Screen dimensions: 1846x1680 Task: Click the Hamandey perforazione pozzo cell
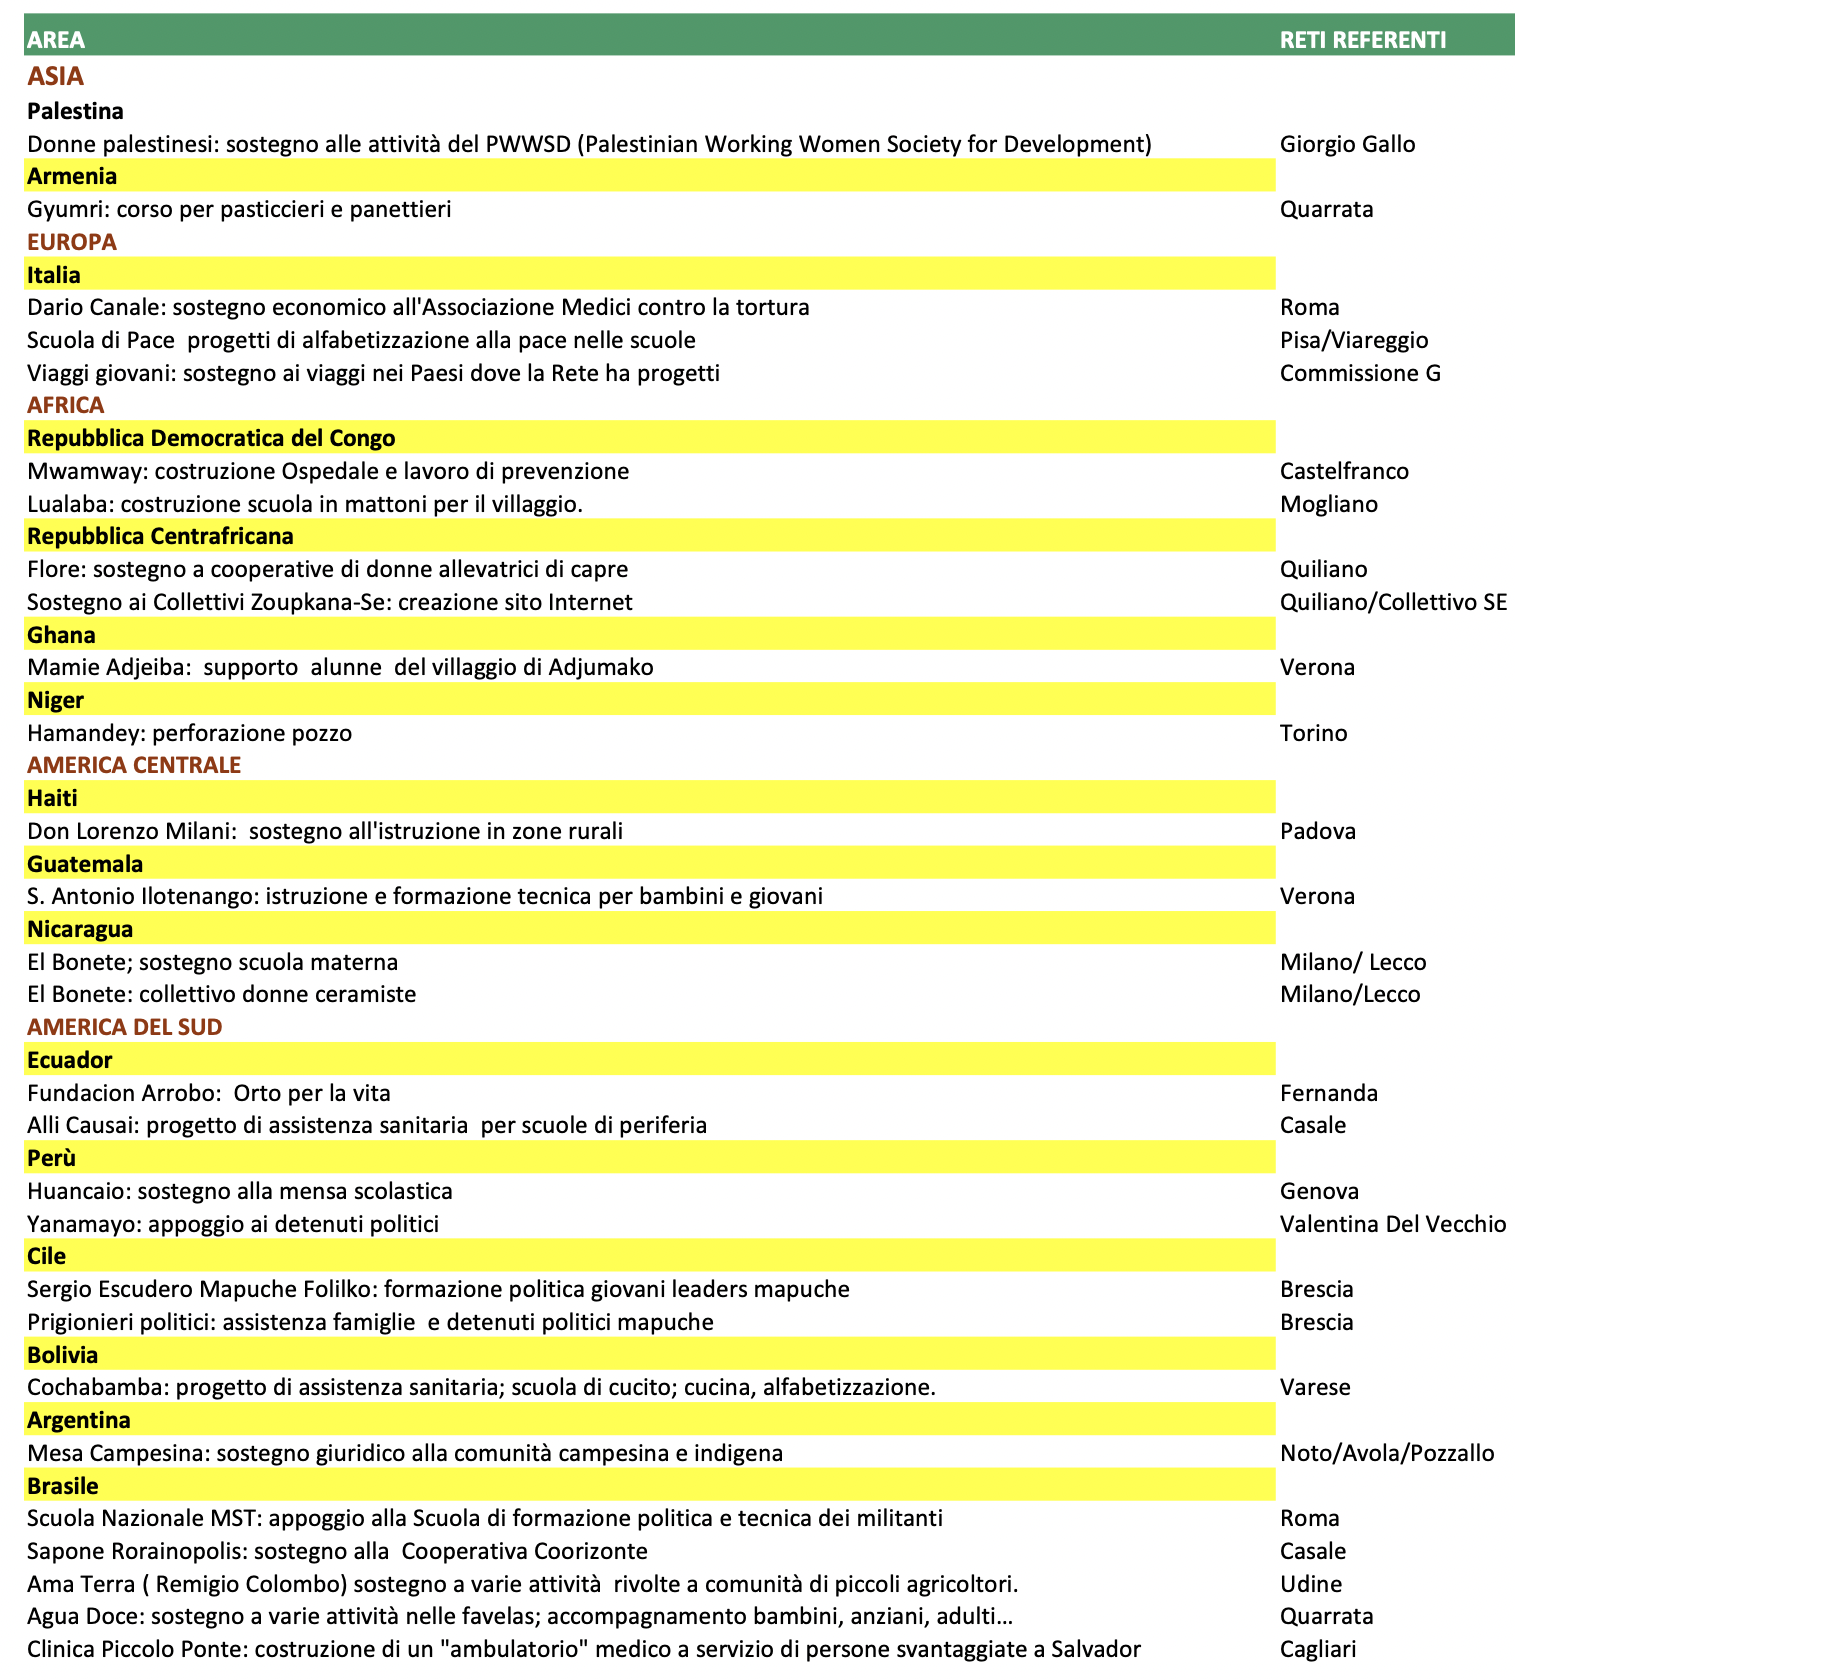click(x=189, y=733)
